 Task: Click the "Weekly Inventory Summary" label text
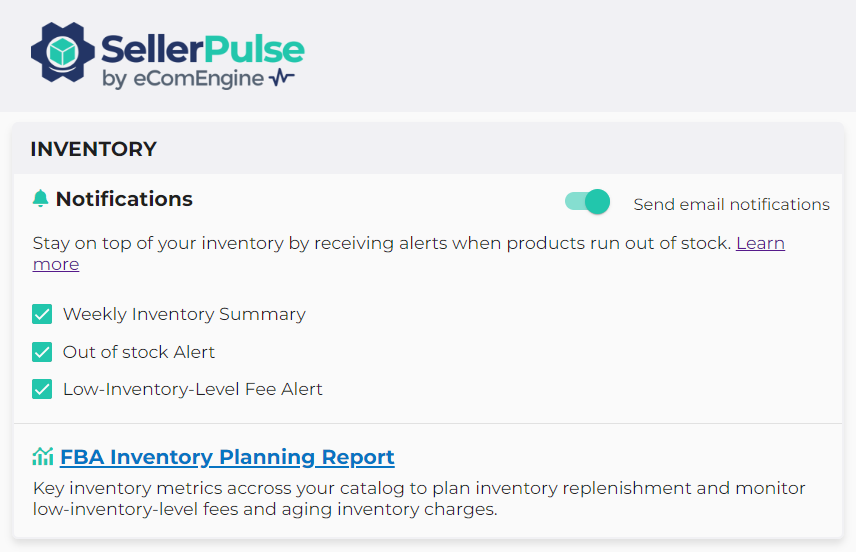click(x=184, y=314)
